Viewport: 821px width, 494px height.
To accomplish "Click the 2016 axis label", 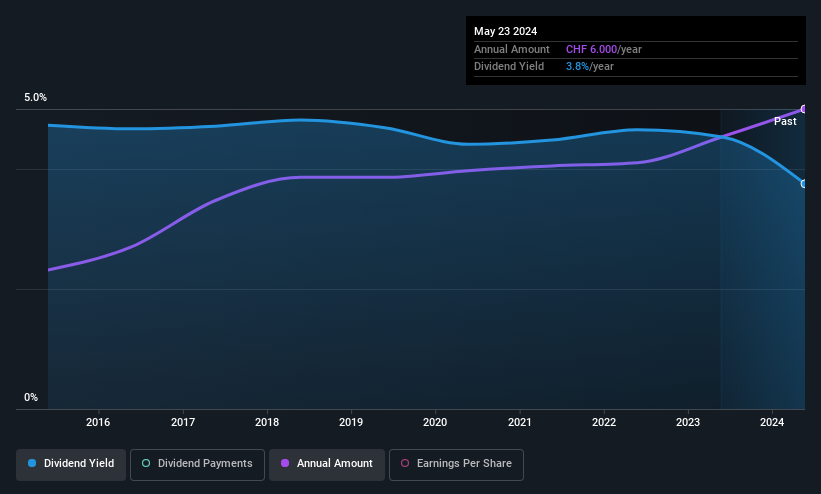I will pos(98,422).
